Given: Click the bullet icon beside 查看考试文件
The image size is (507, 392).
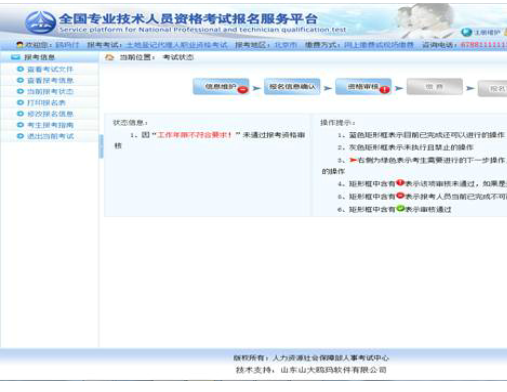Looking at the screenshot, I should 20,69.
